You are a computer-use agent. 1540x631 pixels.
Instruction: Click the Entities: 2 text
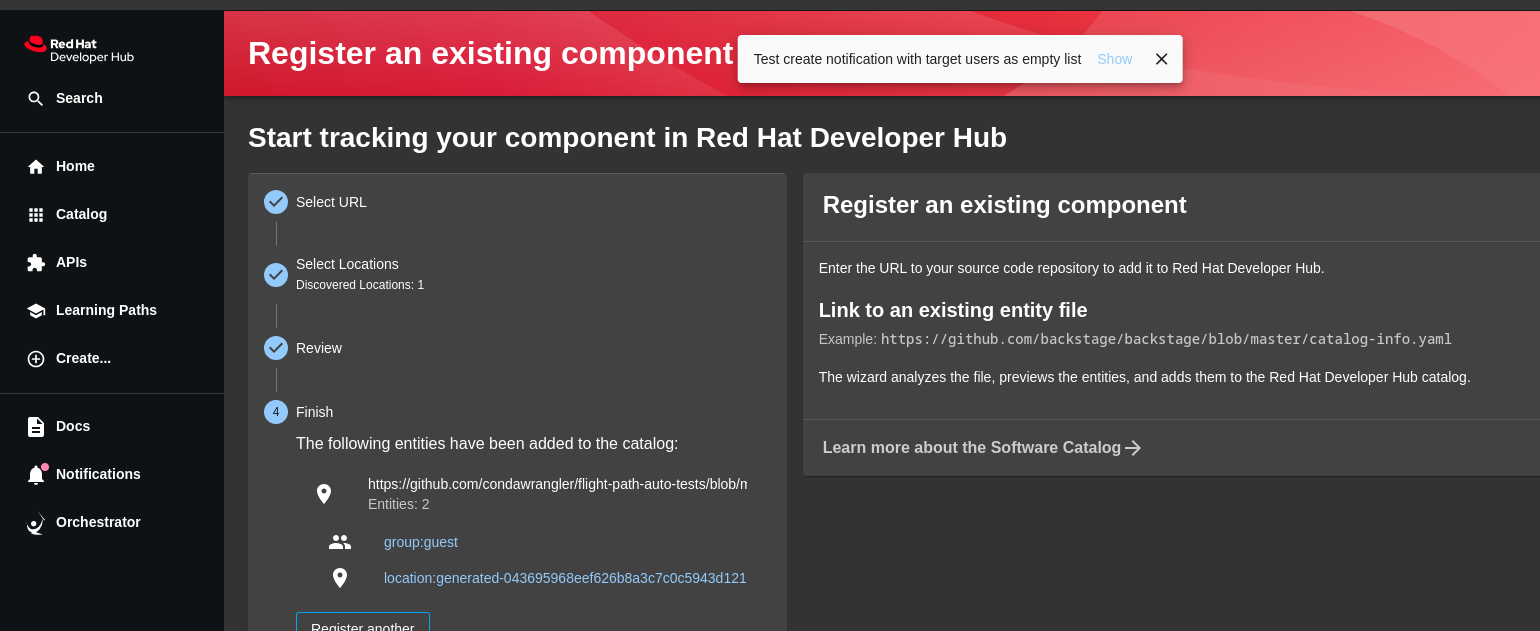(398, 504)
